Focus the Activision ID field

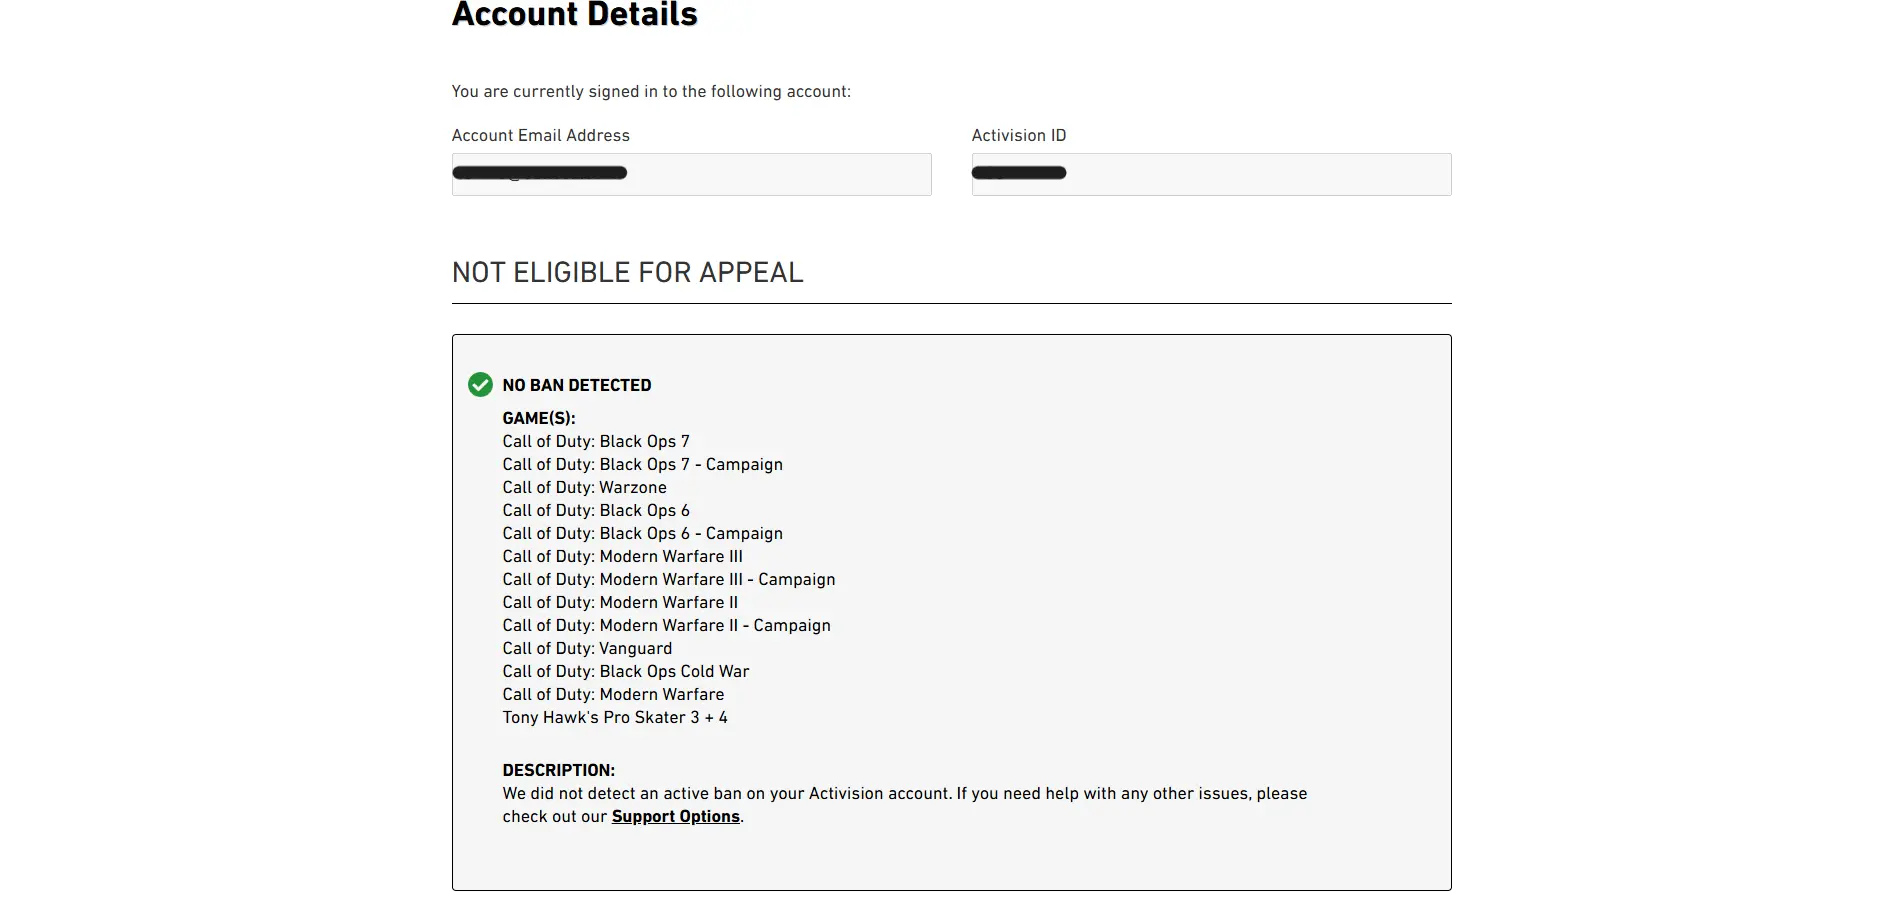[1211, 174]
